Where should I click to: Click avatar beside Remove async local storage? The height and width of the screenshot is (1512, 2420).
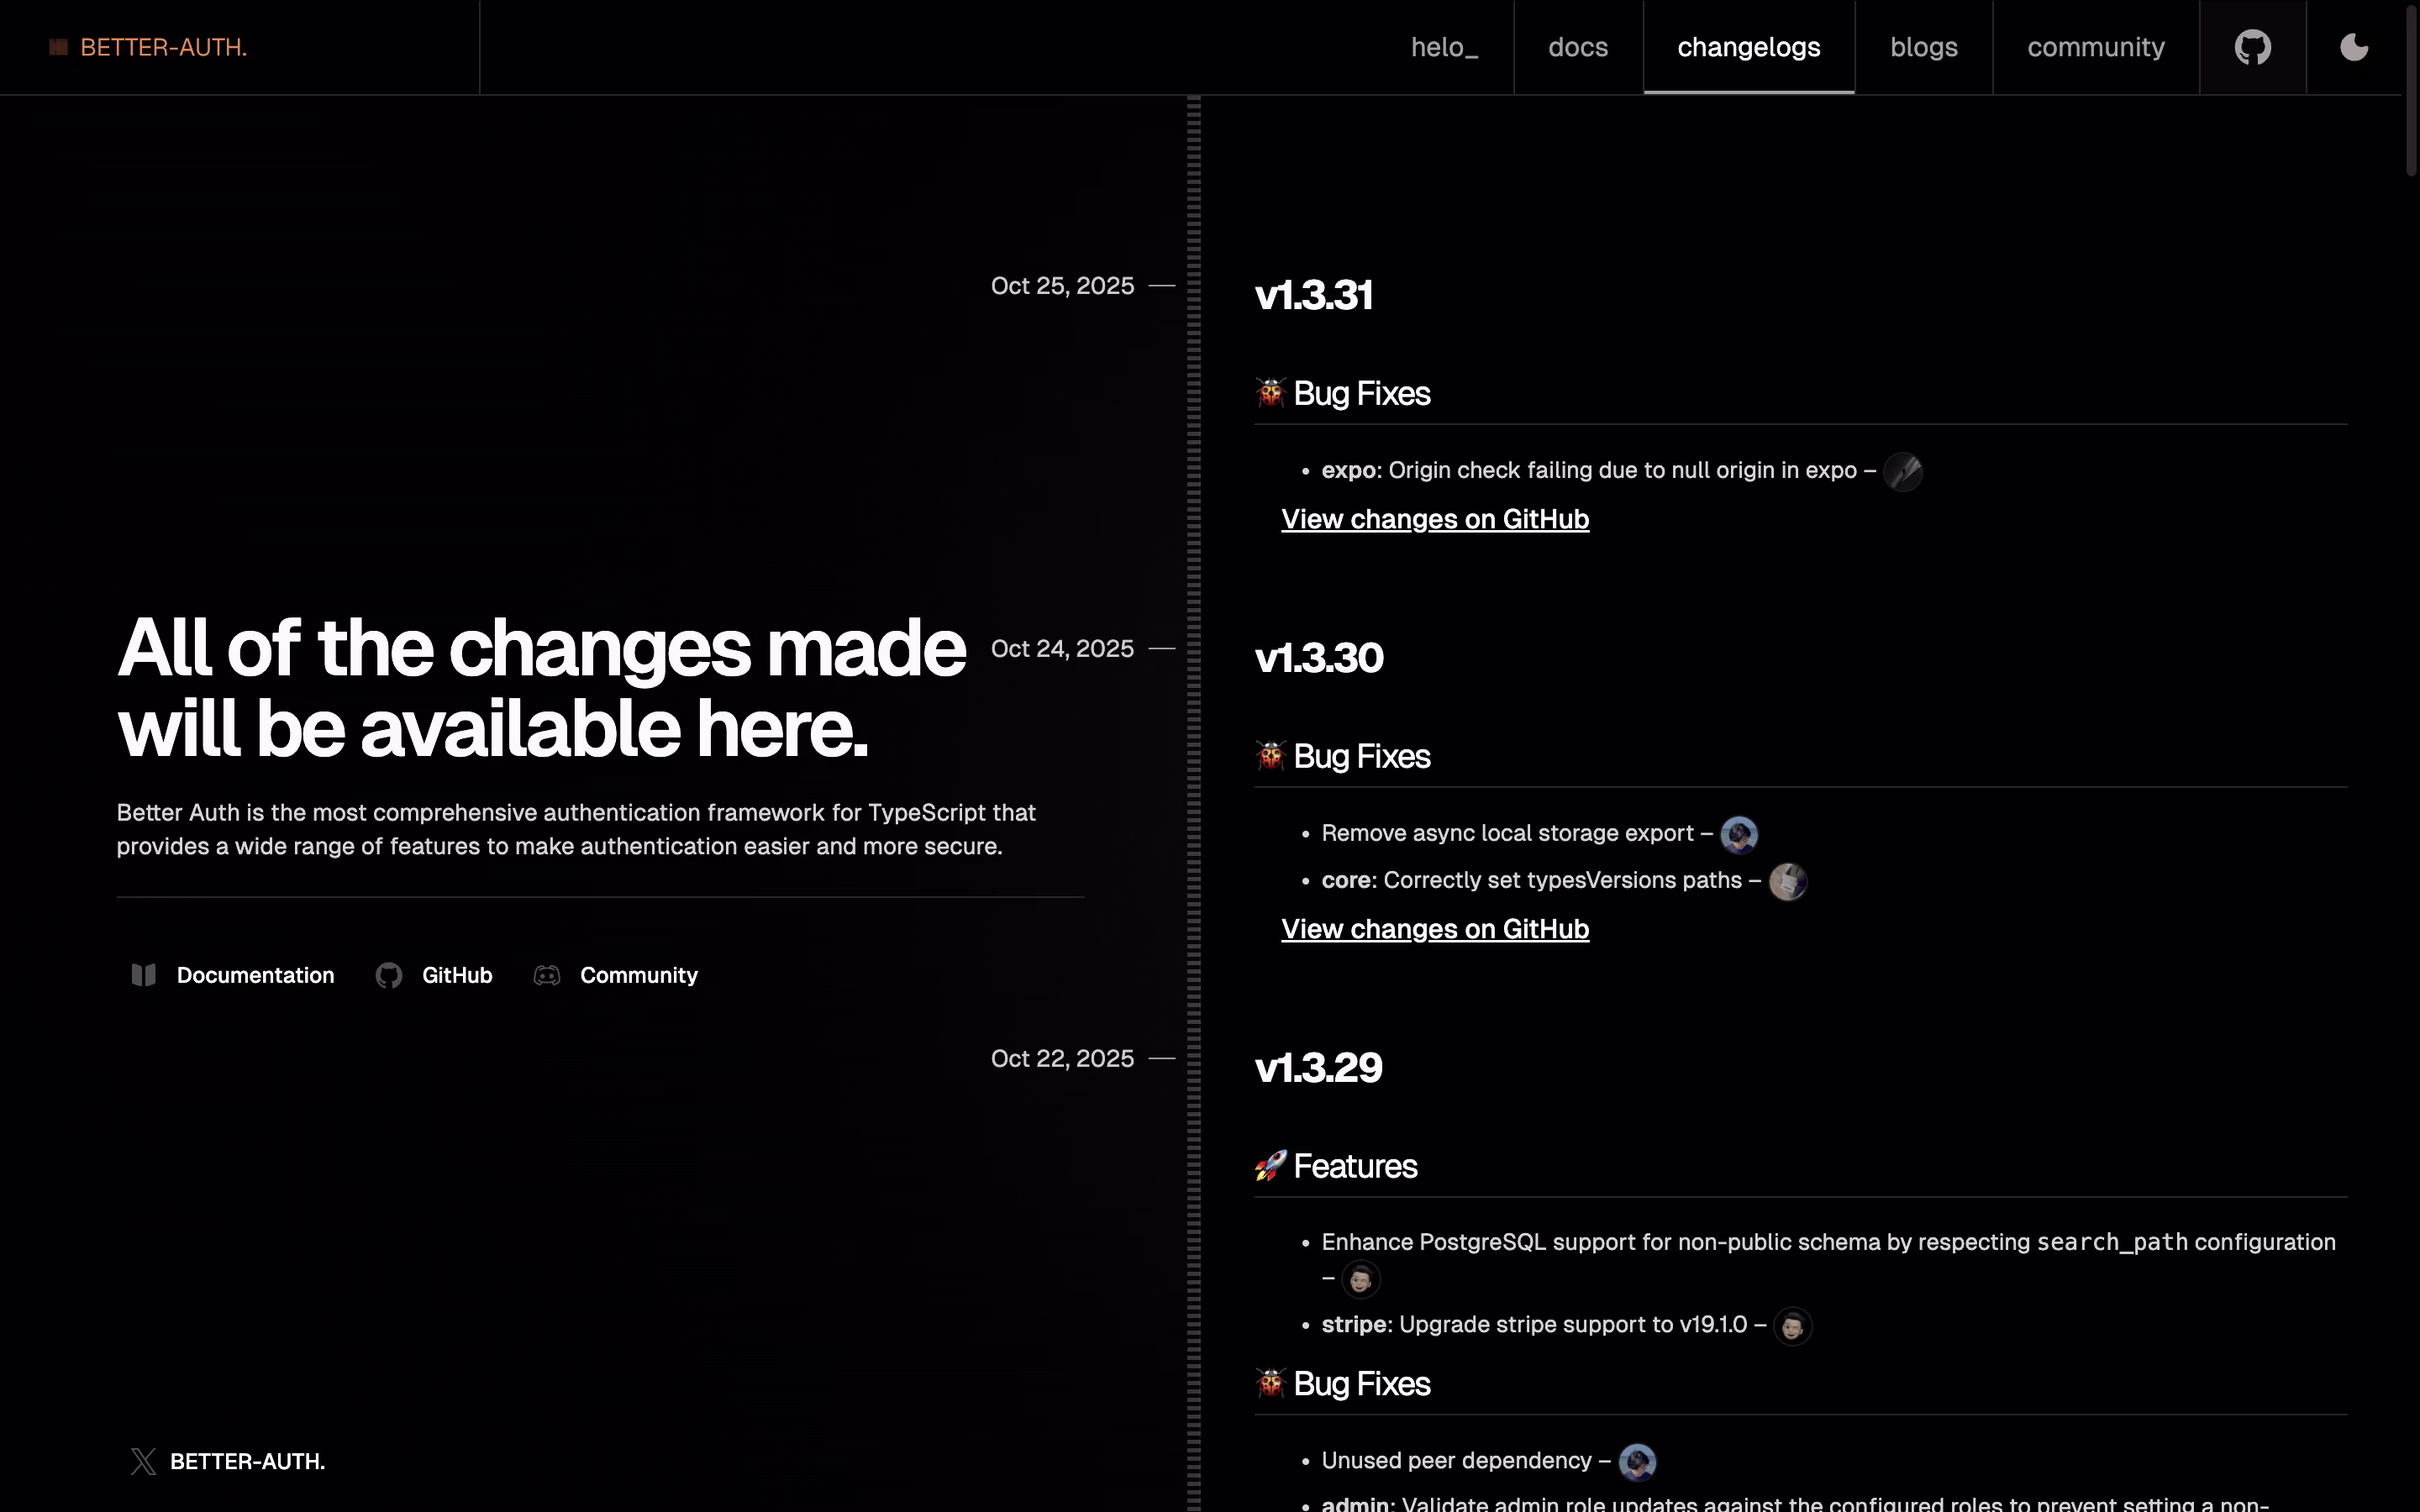[x=1739, y=834]
